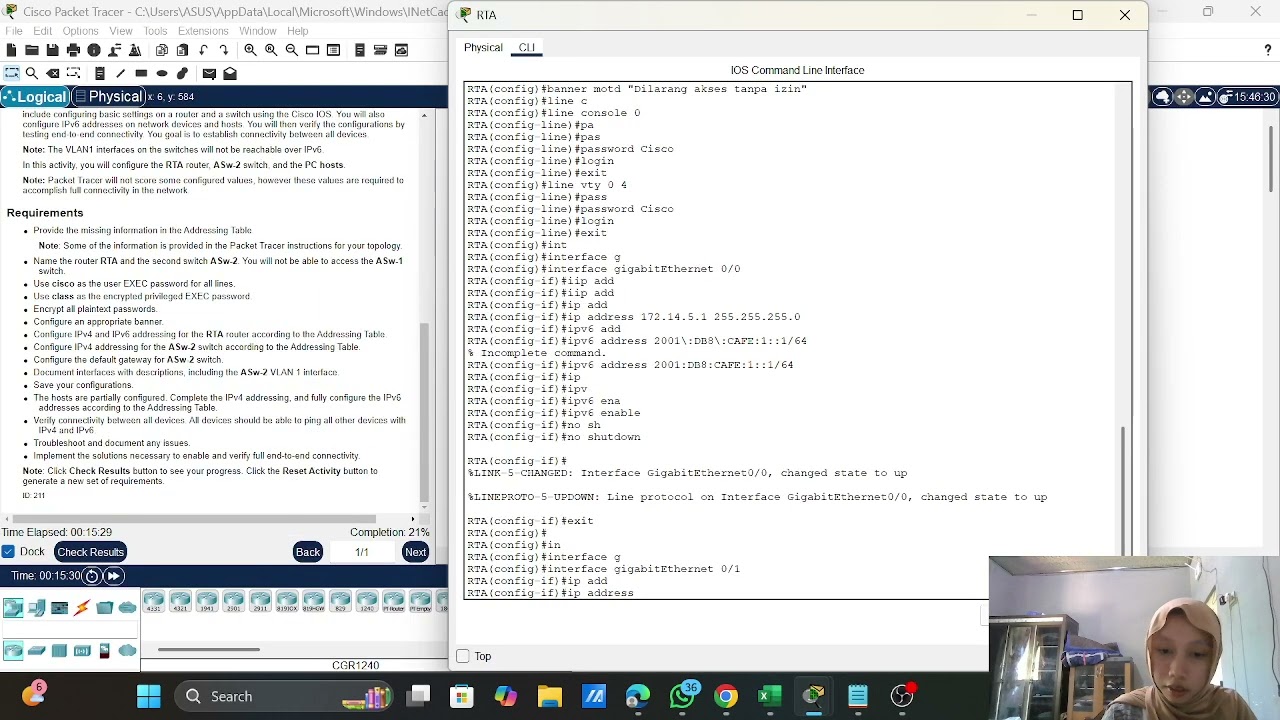Switch to Logical workspace view

coord(35,96)
